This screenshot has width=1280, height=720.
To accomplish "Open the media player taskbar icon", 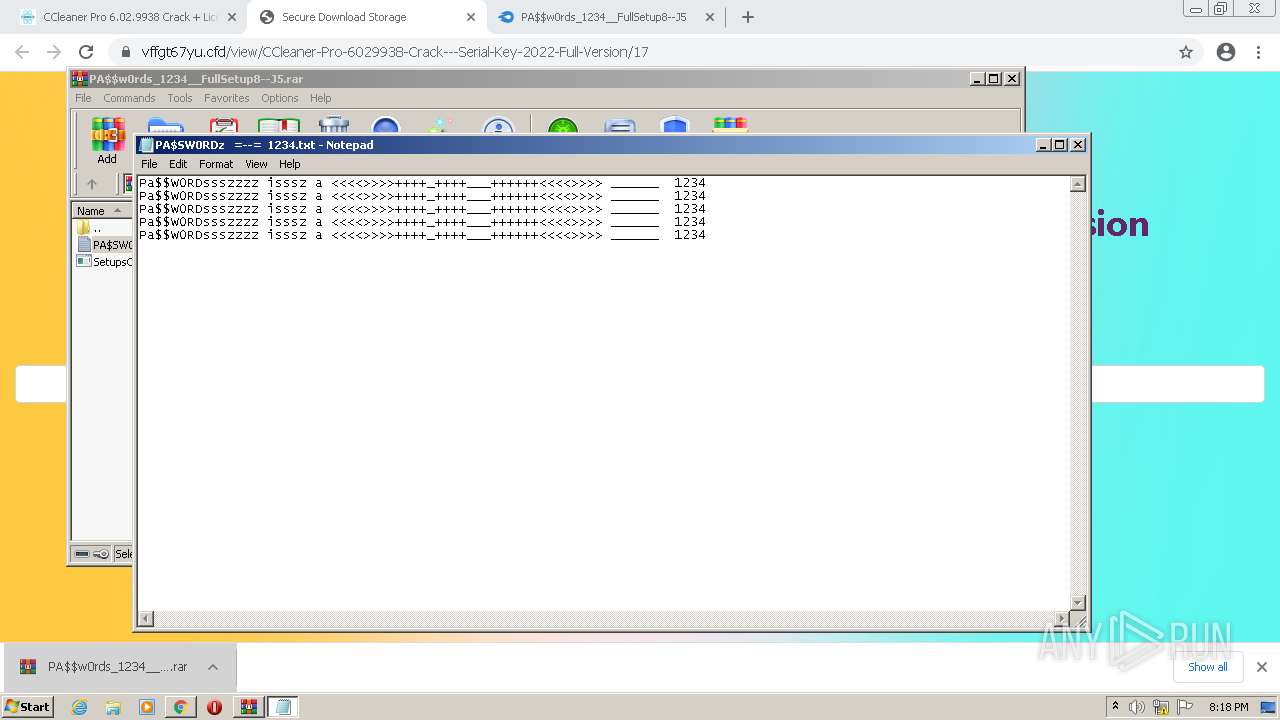I will [147, 707].
